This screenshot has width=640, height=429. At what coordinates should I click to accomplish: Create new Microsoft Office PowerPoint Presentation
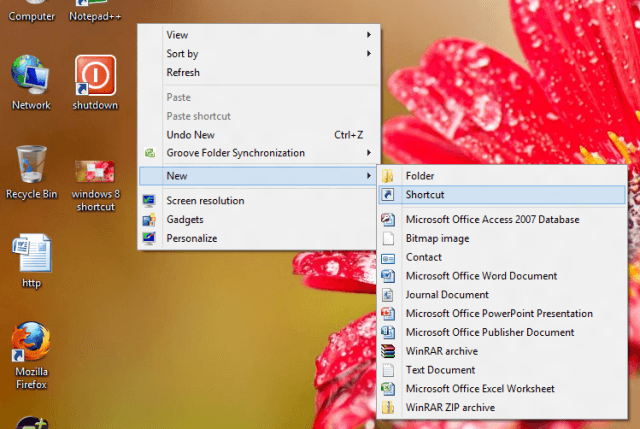coord(502,313)
